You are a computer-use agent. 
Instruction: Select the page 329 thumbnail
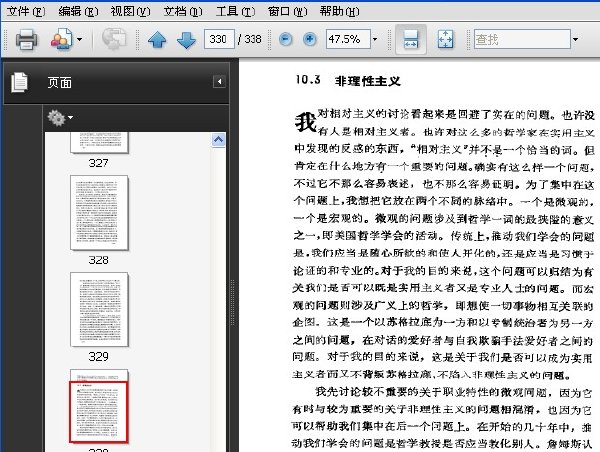tap(99, 309)
